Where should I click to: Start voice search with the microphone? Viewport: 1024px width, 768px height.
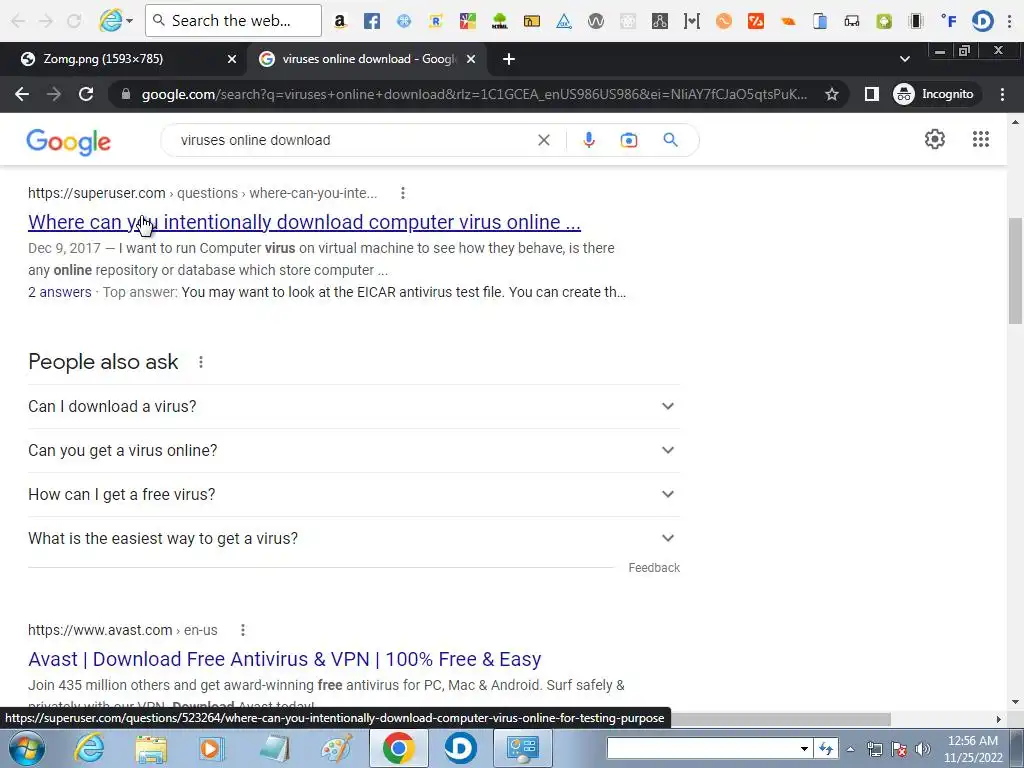click(x=588, y=140)
